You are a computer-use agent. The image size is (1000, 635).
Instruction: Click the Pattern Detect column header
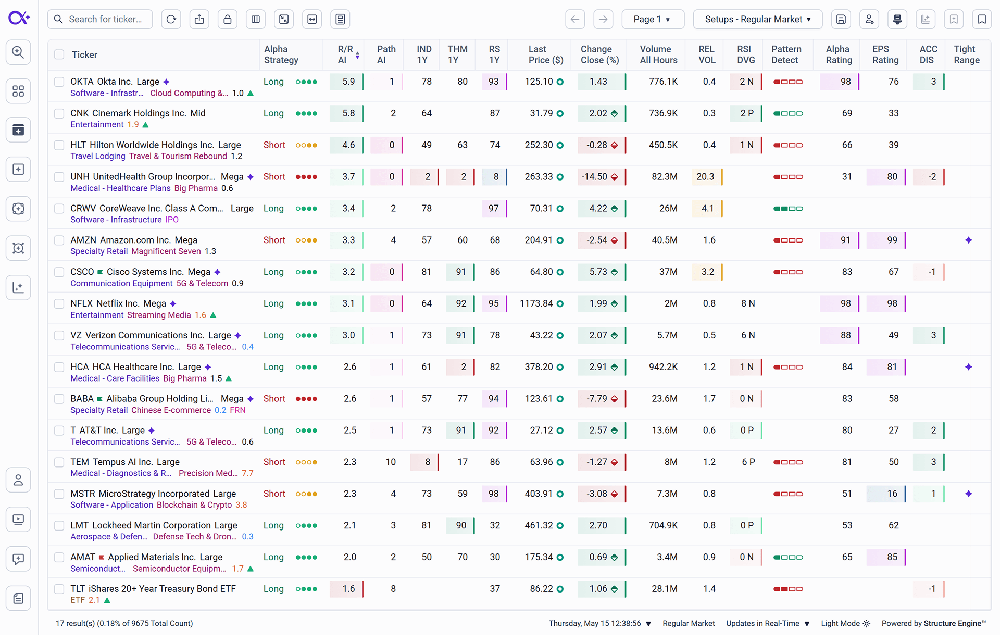[x=786, y=55]
